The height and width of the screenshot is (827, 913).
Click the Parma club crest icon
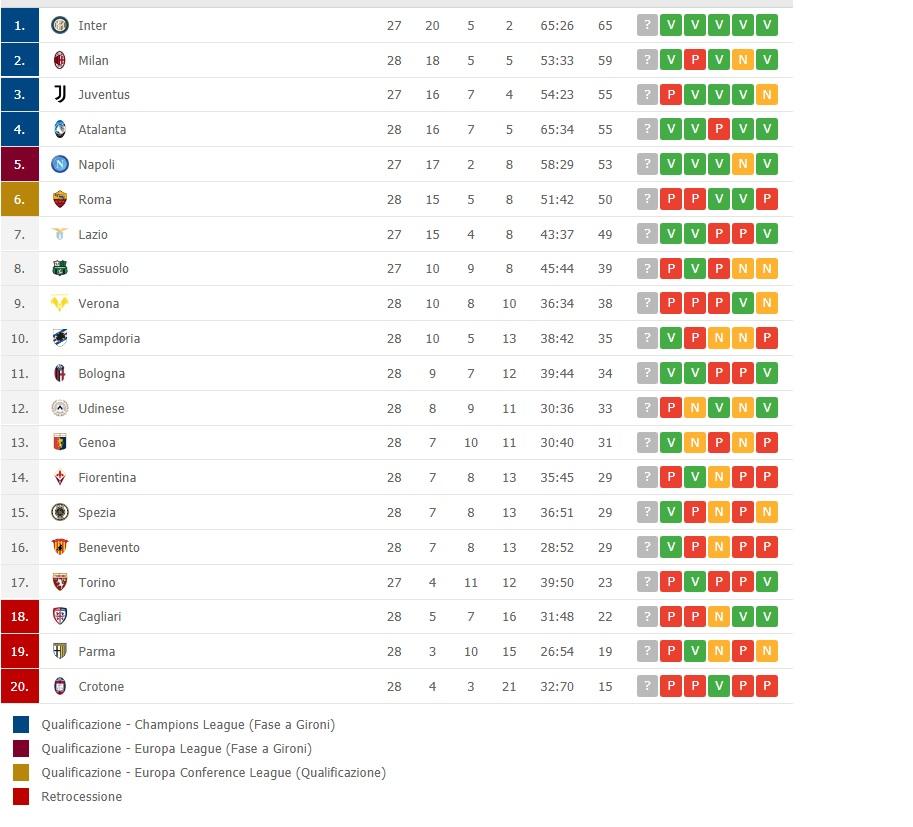(x=59, y=651)
